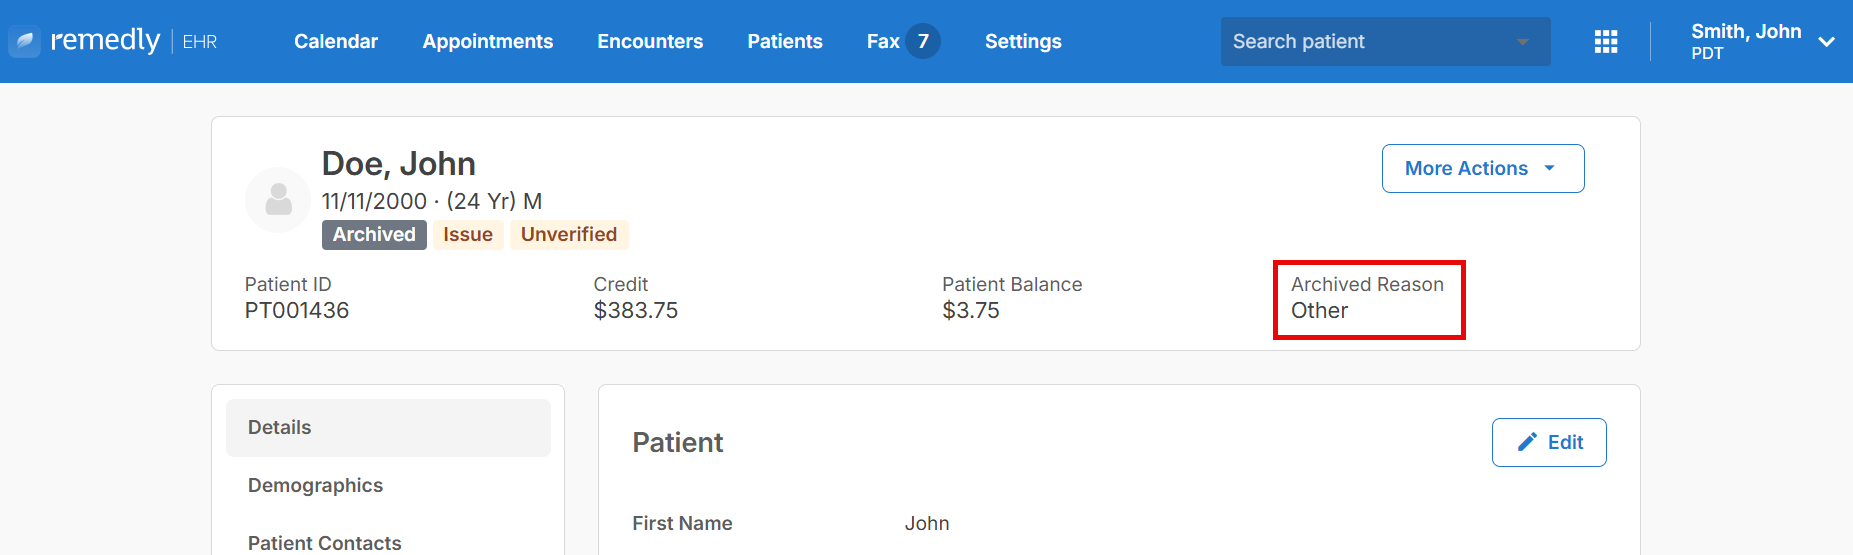Navigate to Patients
Image resolution: width=1853 pixels, height=555 pixels.
tap(785, 41)
